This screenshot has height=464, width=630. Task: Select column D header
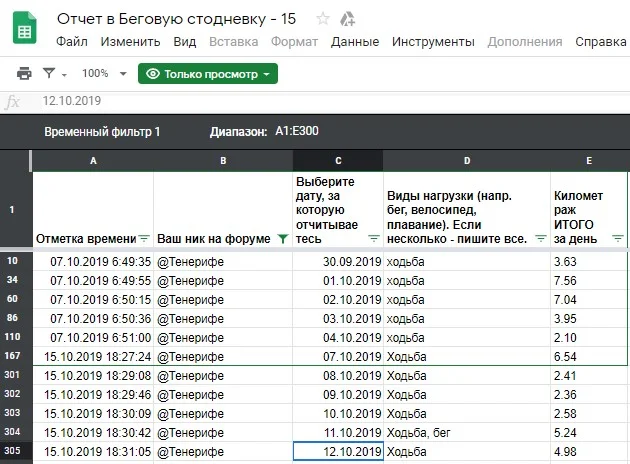(x=466, y=161)
